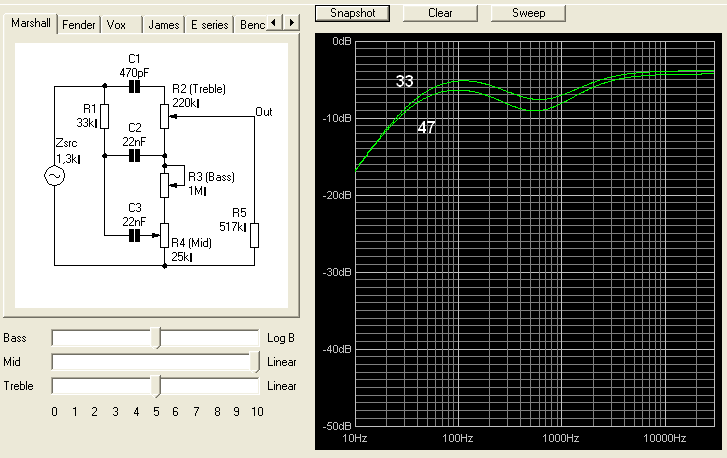This screenshot has height=458, width=727.
Task: Switch to the E series tab
Action: pos(208,24)
